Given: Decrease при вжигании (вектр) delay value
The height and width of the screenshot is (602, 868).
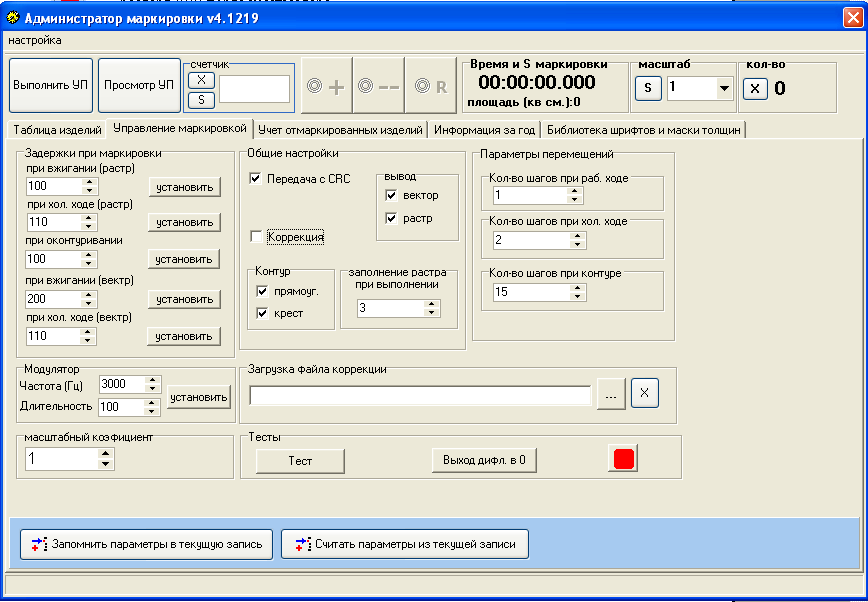Looking at the screenshot, I should 89,303.
